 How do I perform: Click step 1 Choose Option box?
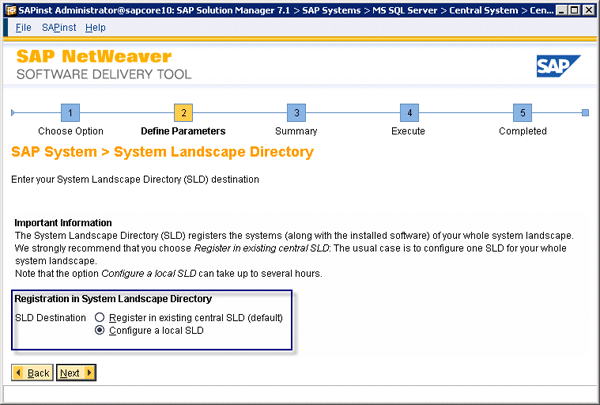[x=70, y=113]
